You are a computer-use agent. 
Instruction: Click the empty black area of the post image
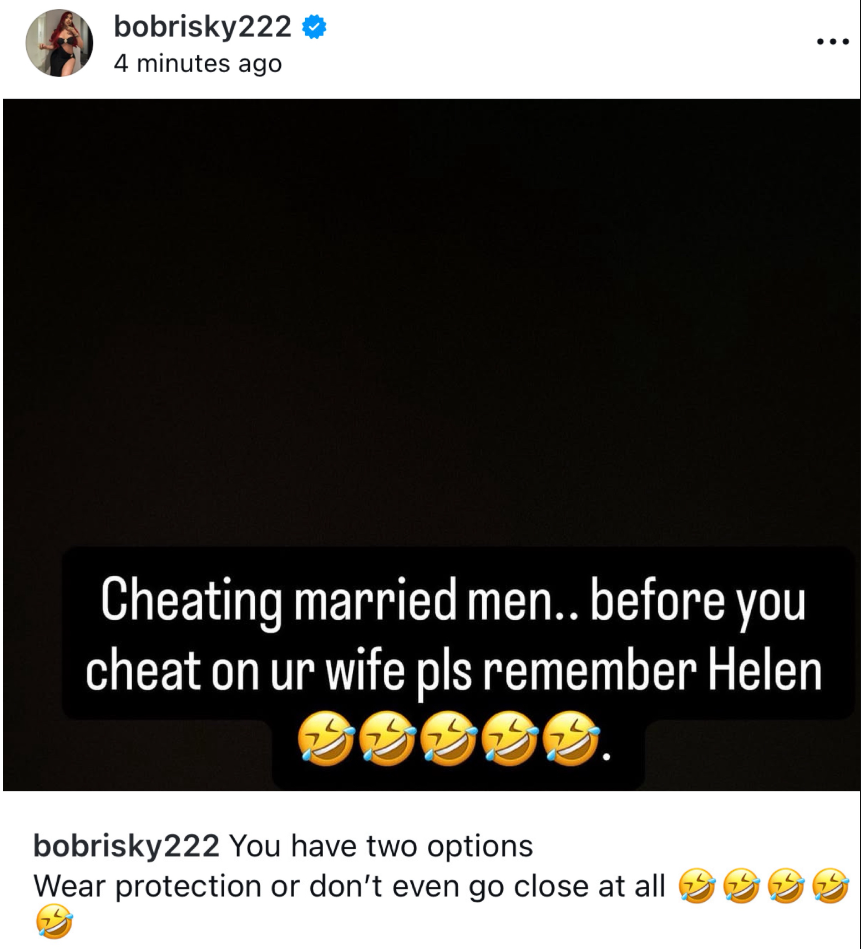[x=431, y=321]
